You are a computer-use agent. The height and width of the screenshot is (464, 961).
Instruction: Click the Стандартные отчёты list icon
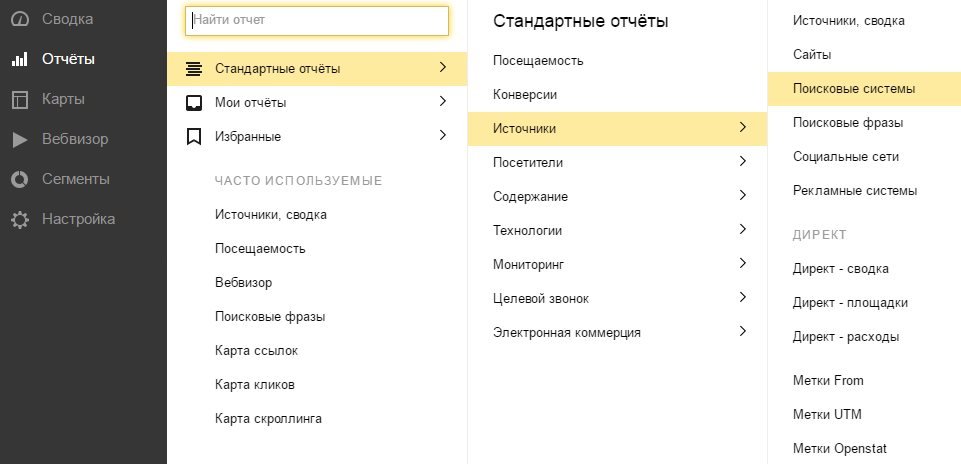[194, 69]
